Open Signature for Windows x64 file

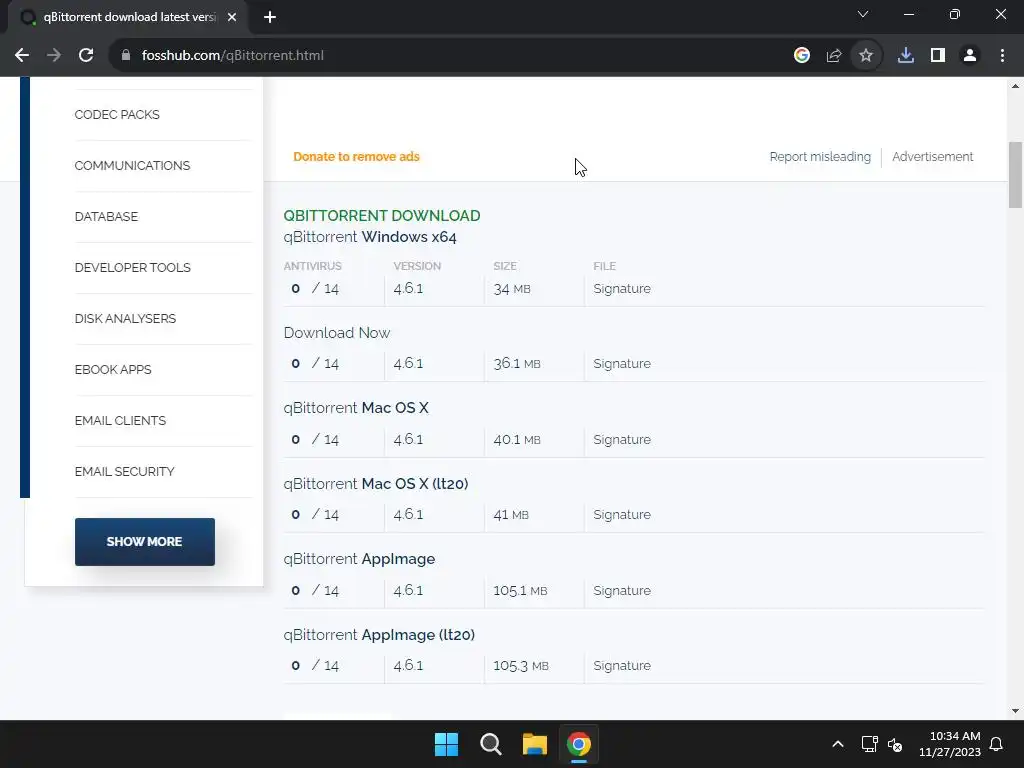[622, 289]
